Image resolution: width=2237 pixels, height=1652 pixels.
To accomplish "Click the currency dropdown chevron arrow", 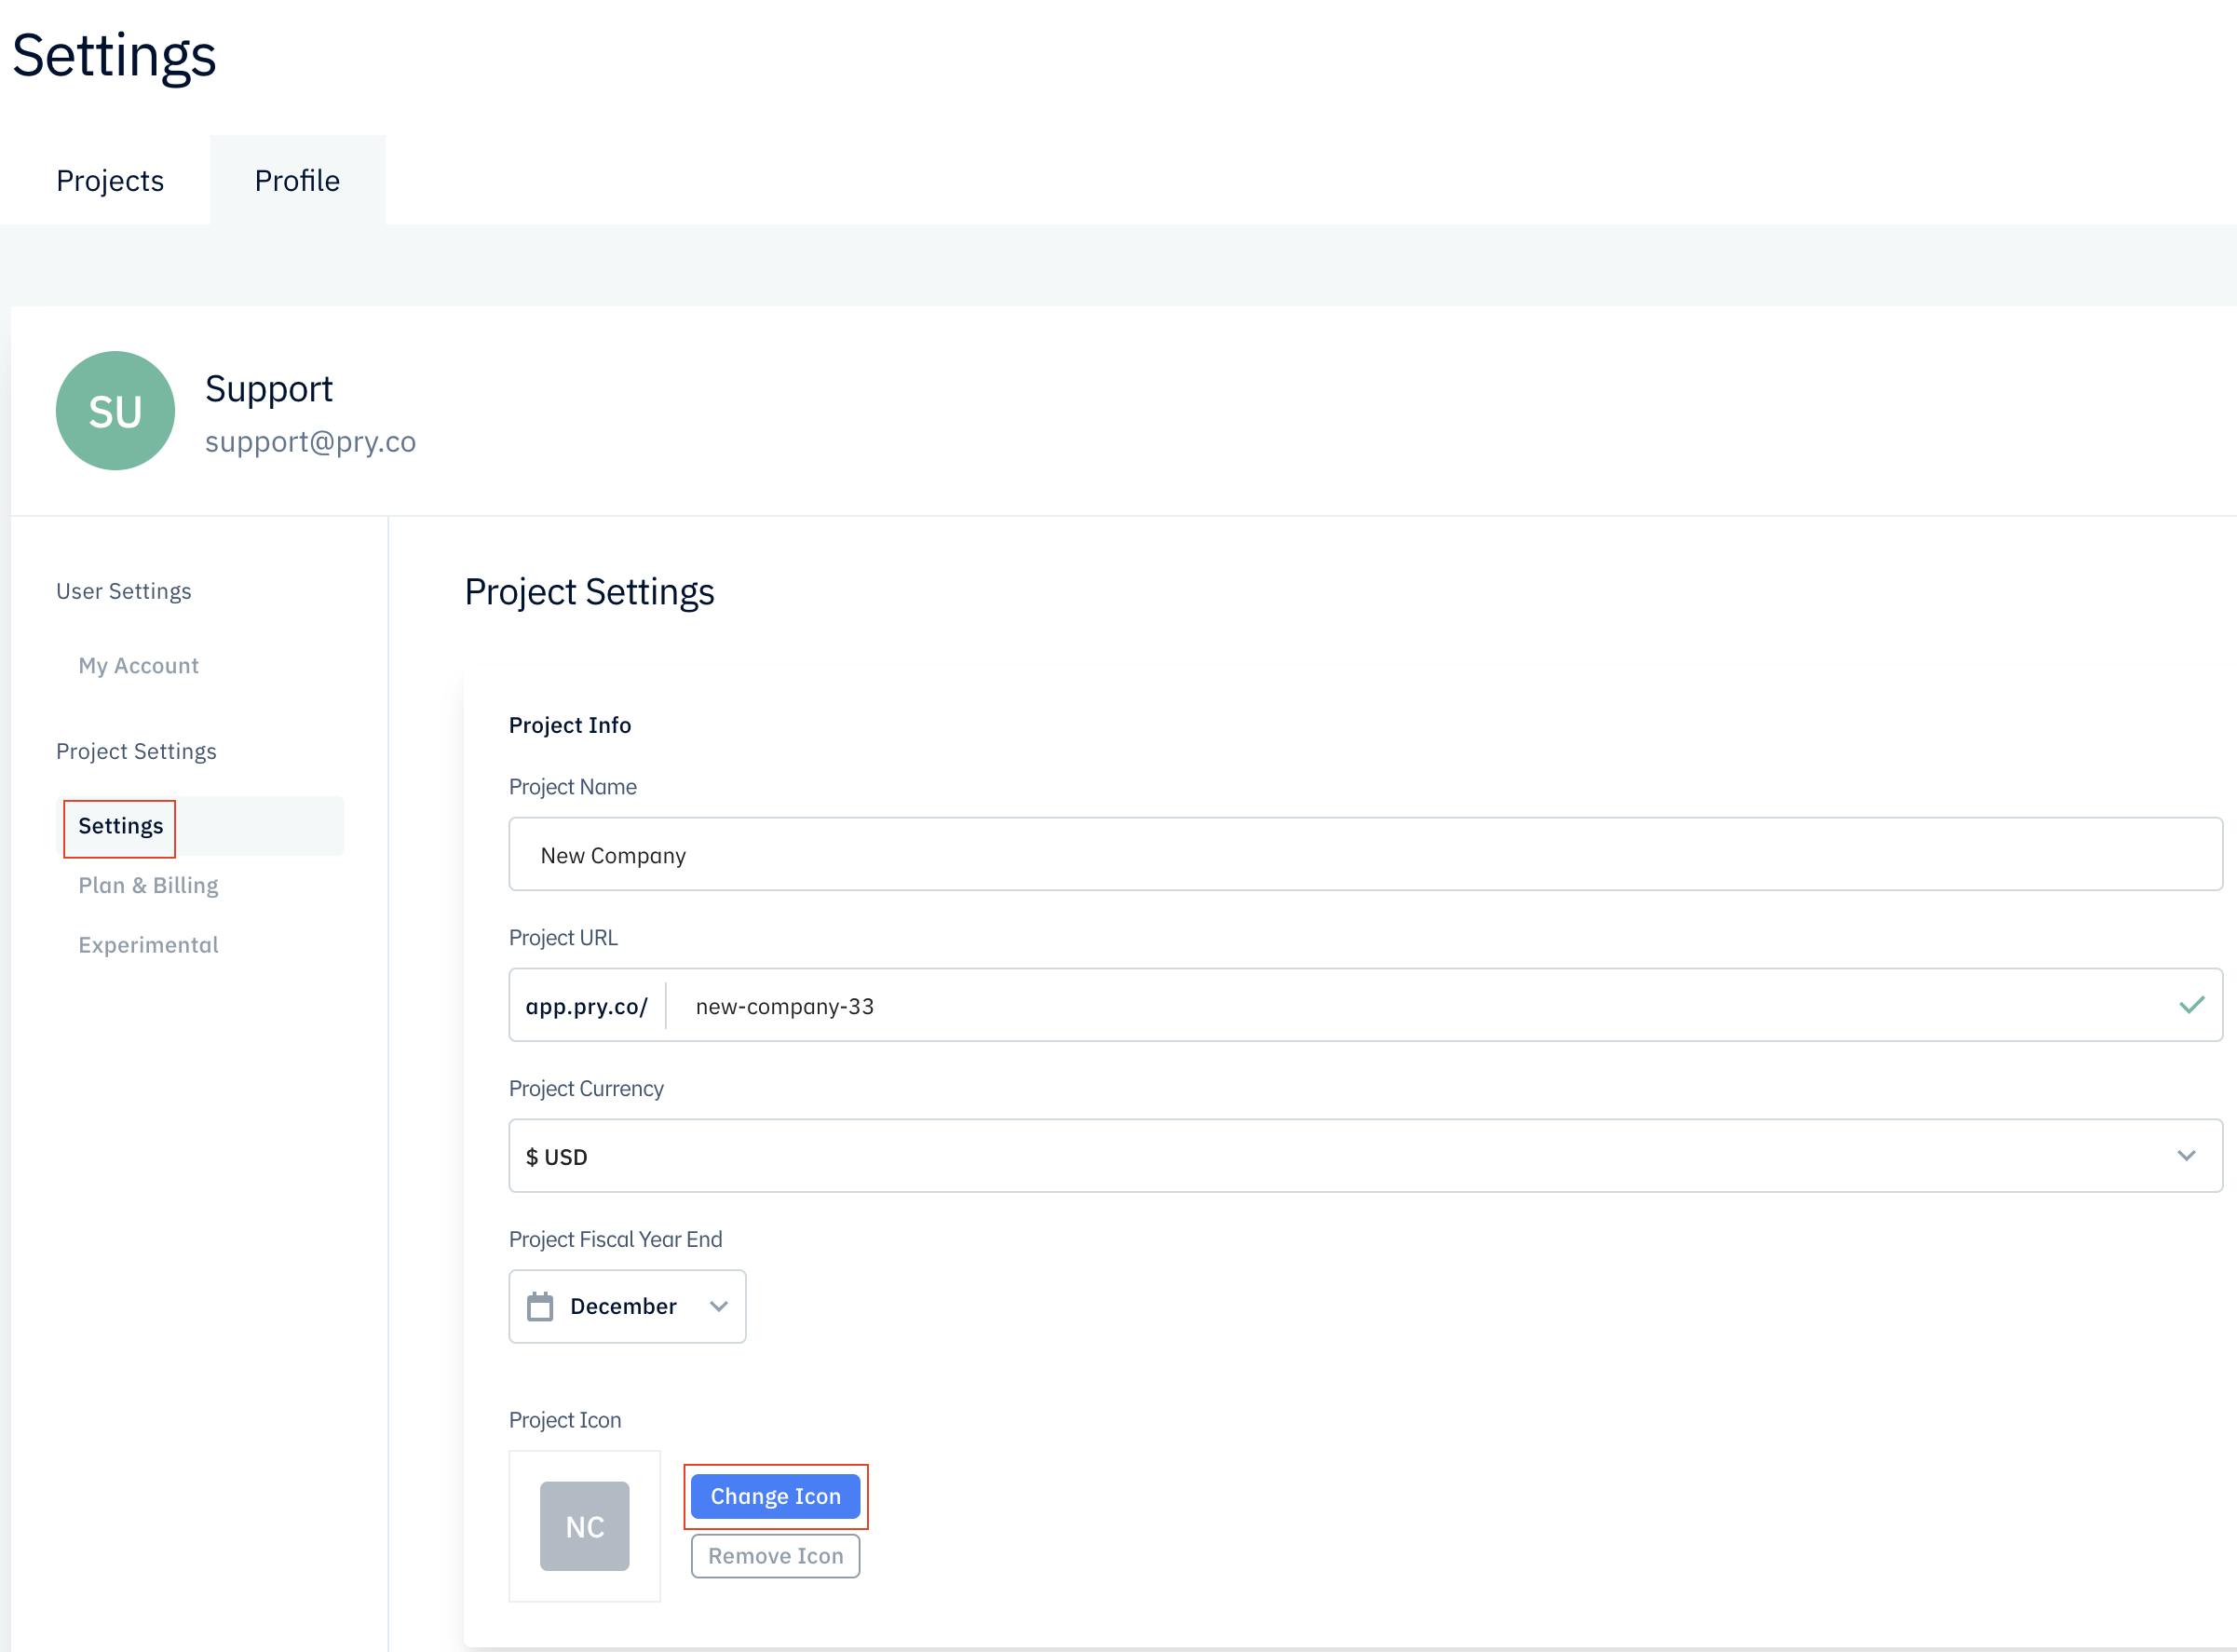I will coord(2186,1156).
